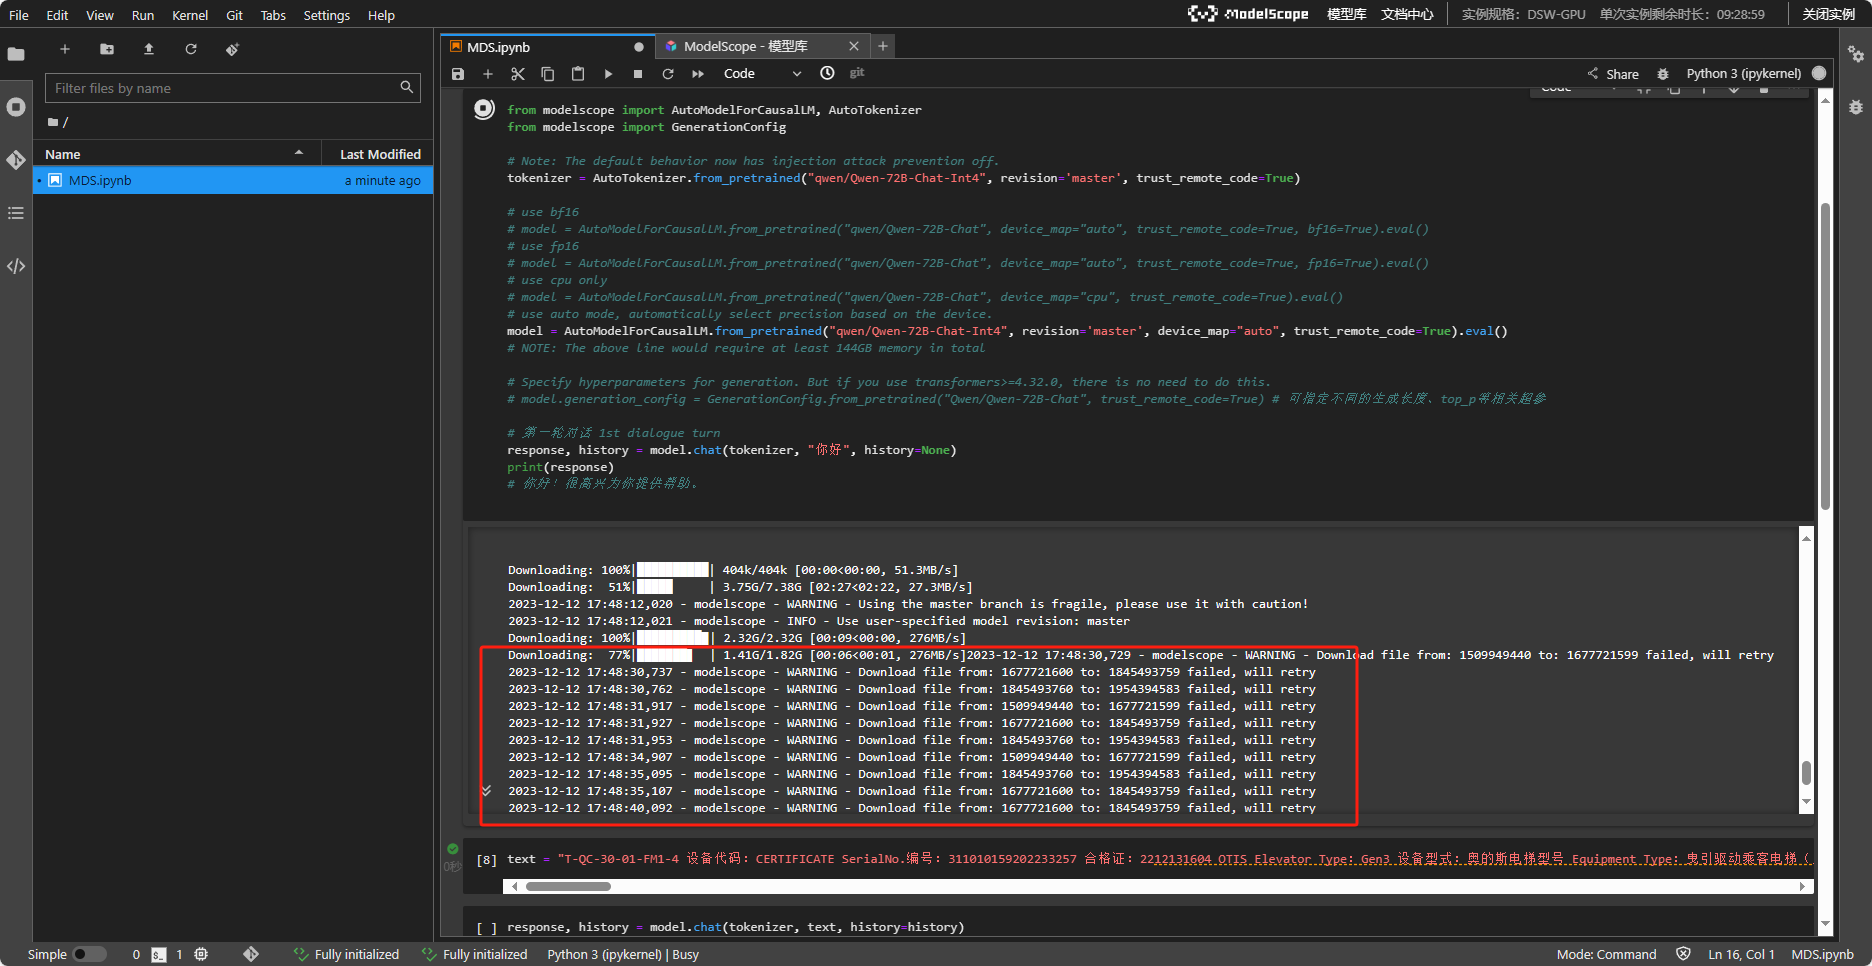The height and width of the screenshot is (966, 1872).
Task: Copy the selected cell
Action: coord(548,74)
